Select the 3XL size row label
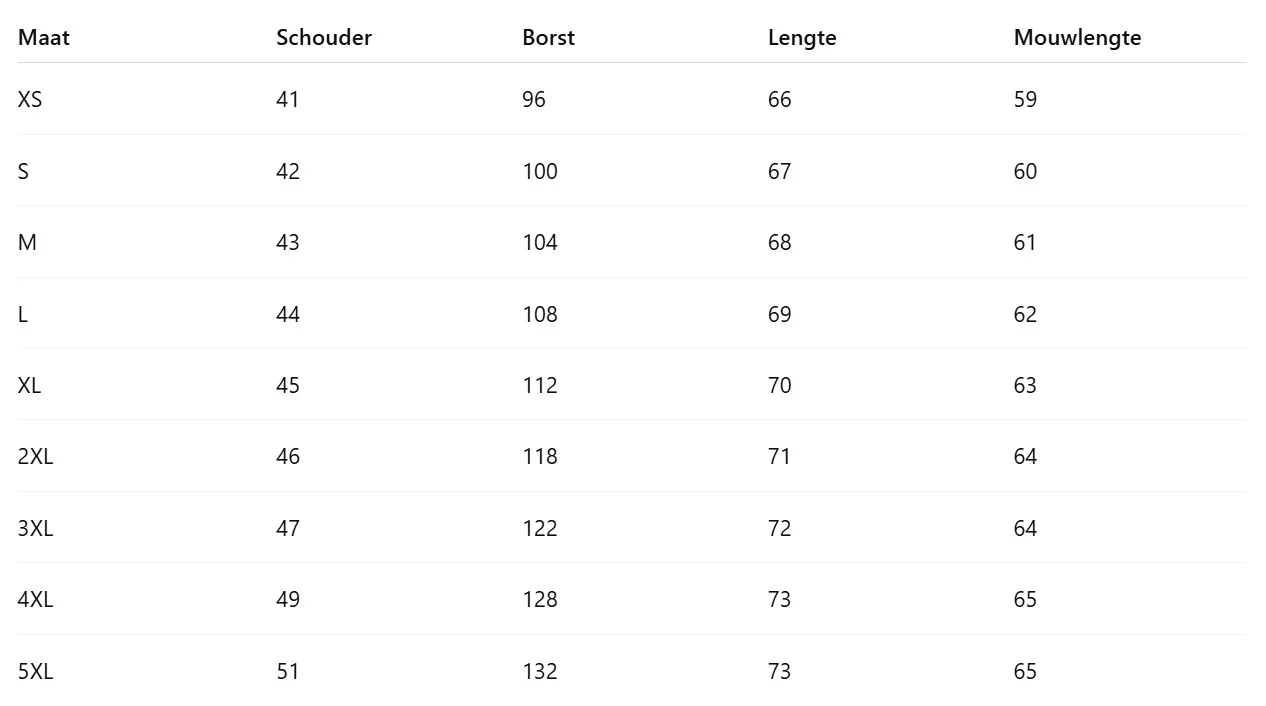 [35, 528]
